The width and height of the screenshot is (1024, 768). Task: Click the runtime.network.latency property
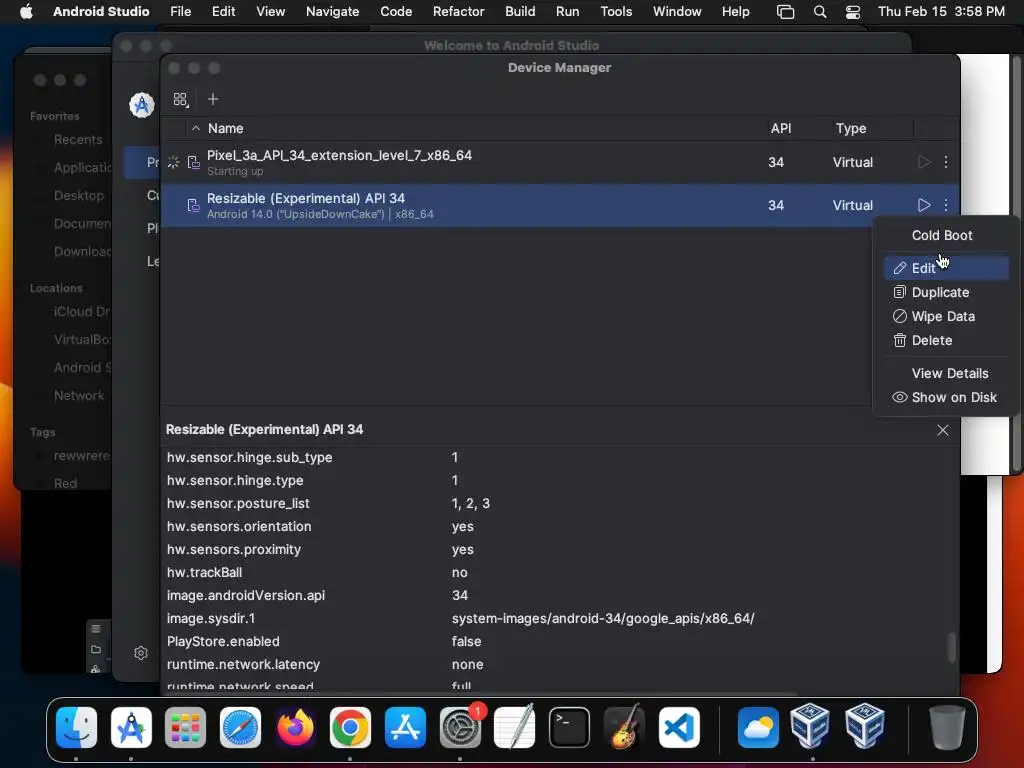243,664
